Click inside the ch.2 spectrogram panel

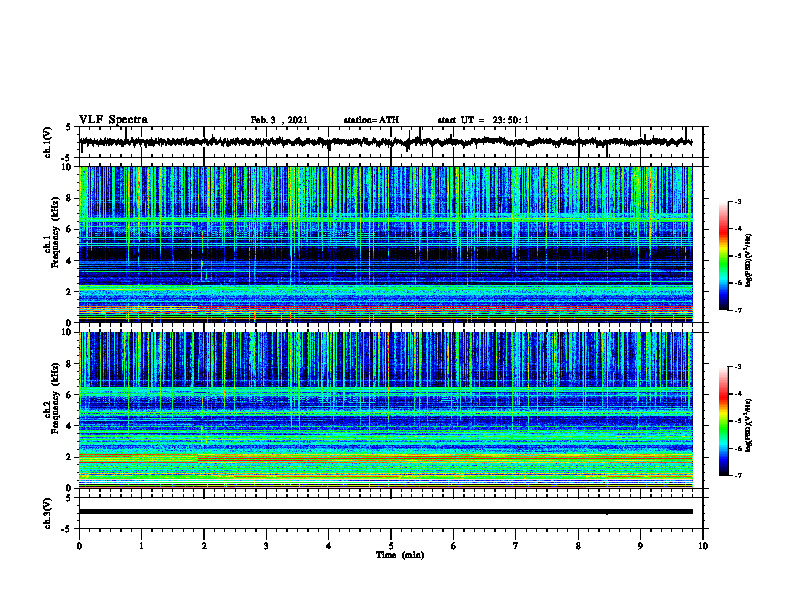385,410
